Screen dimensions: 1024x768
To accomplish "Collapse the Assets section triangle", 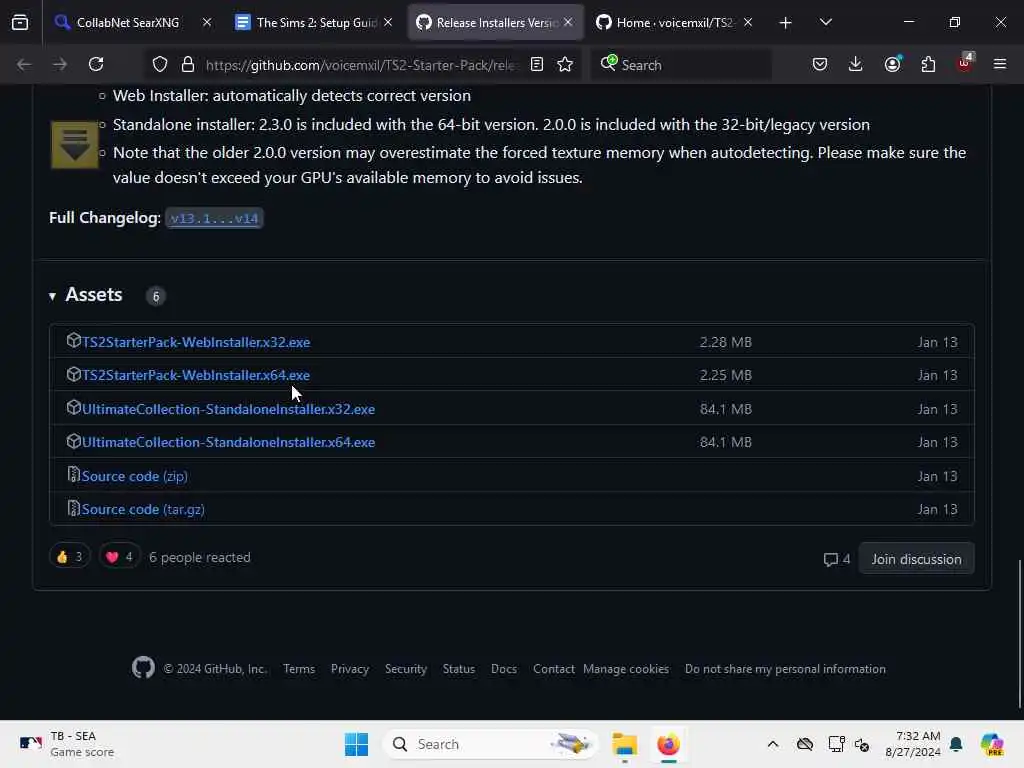I will [52, 296].
